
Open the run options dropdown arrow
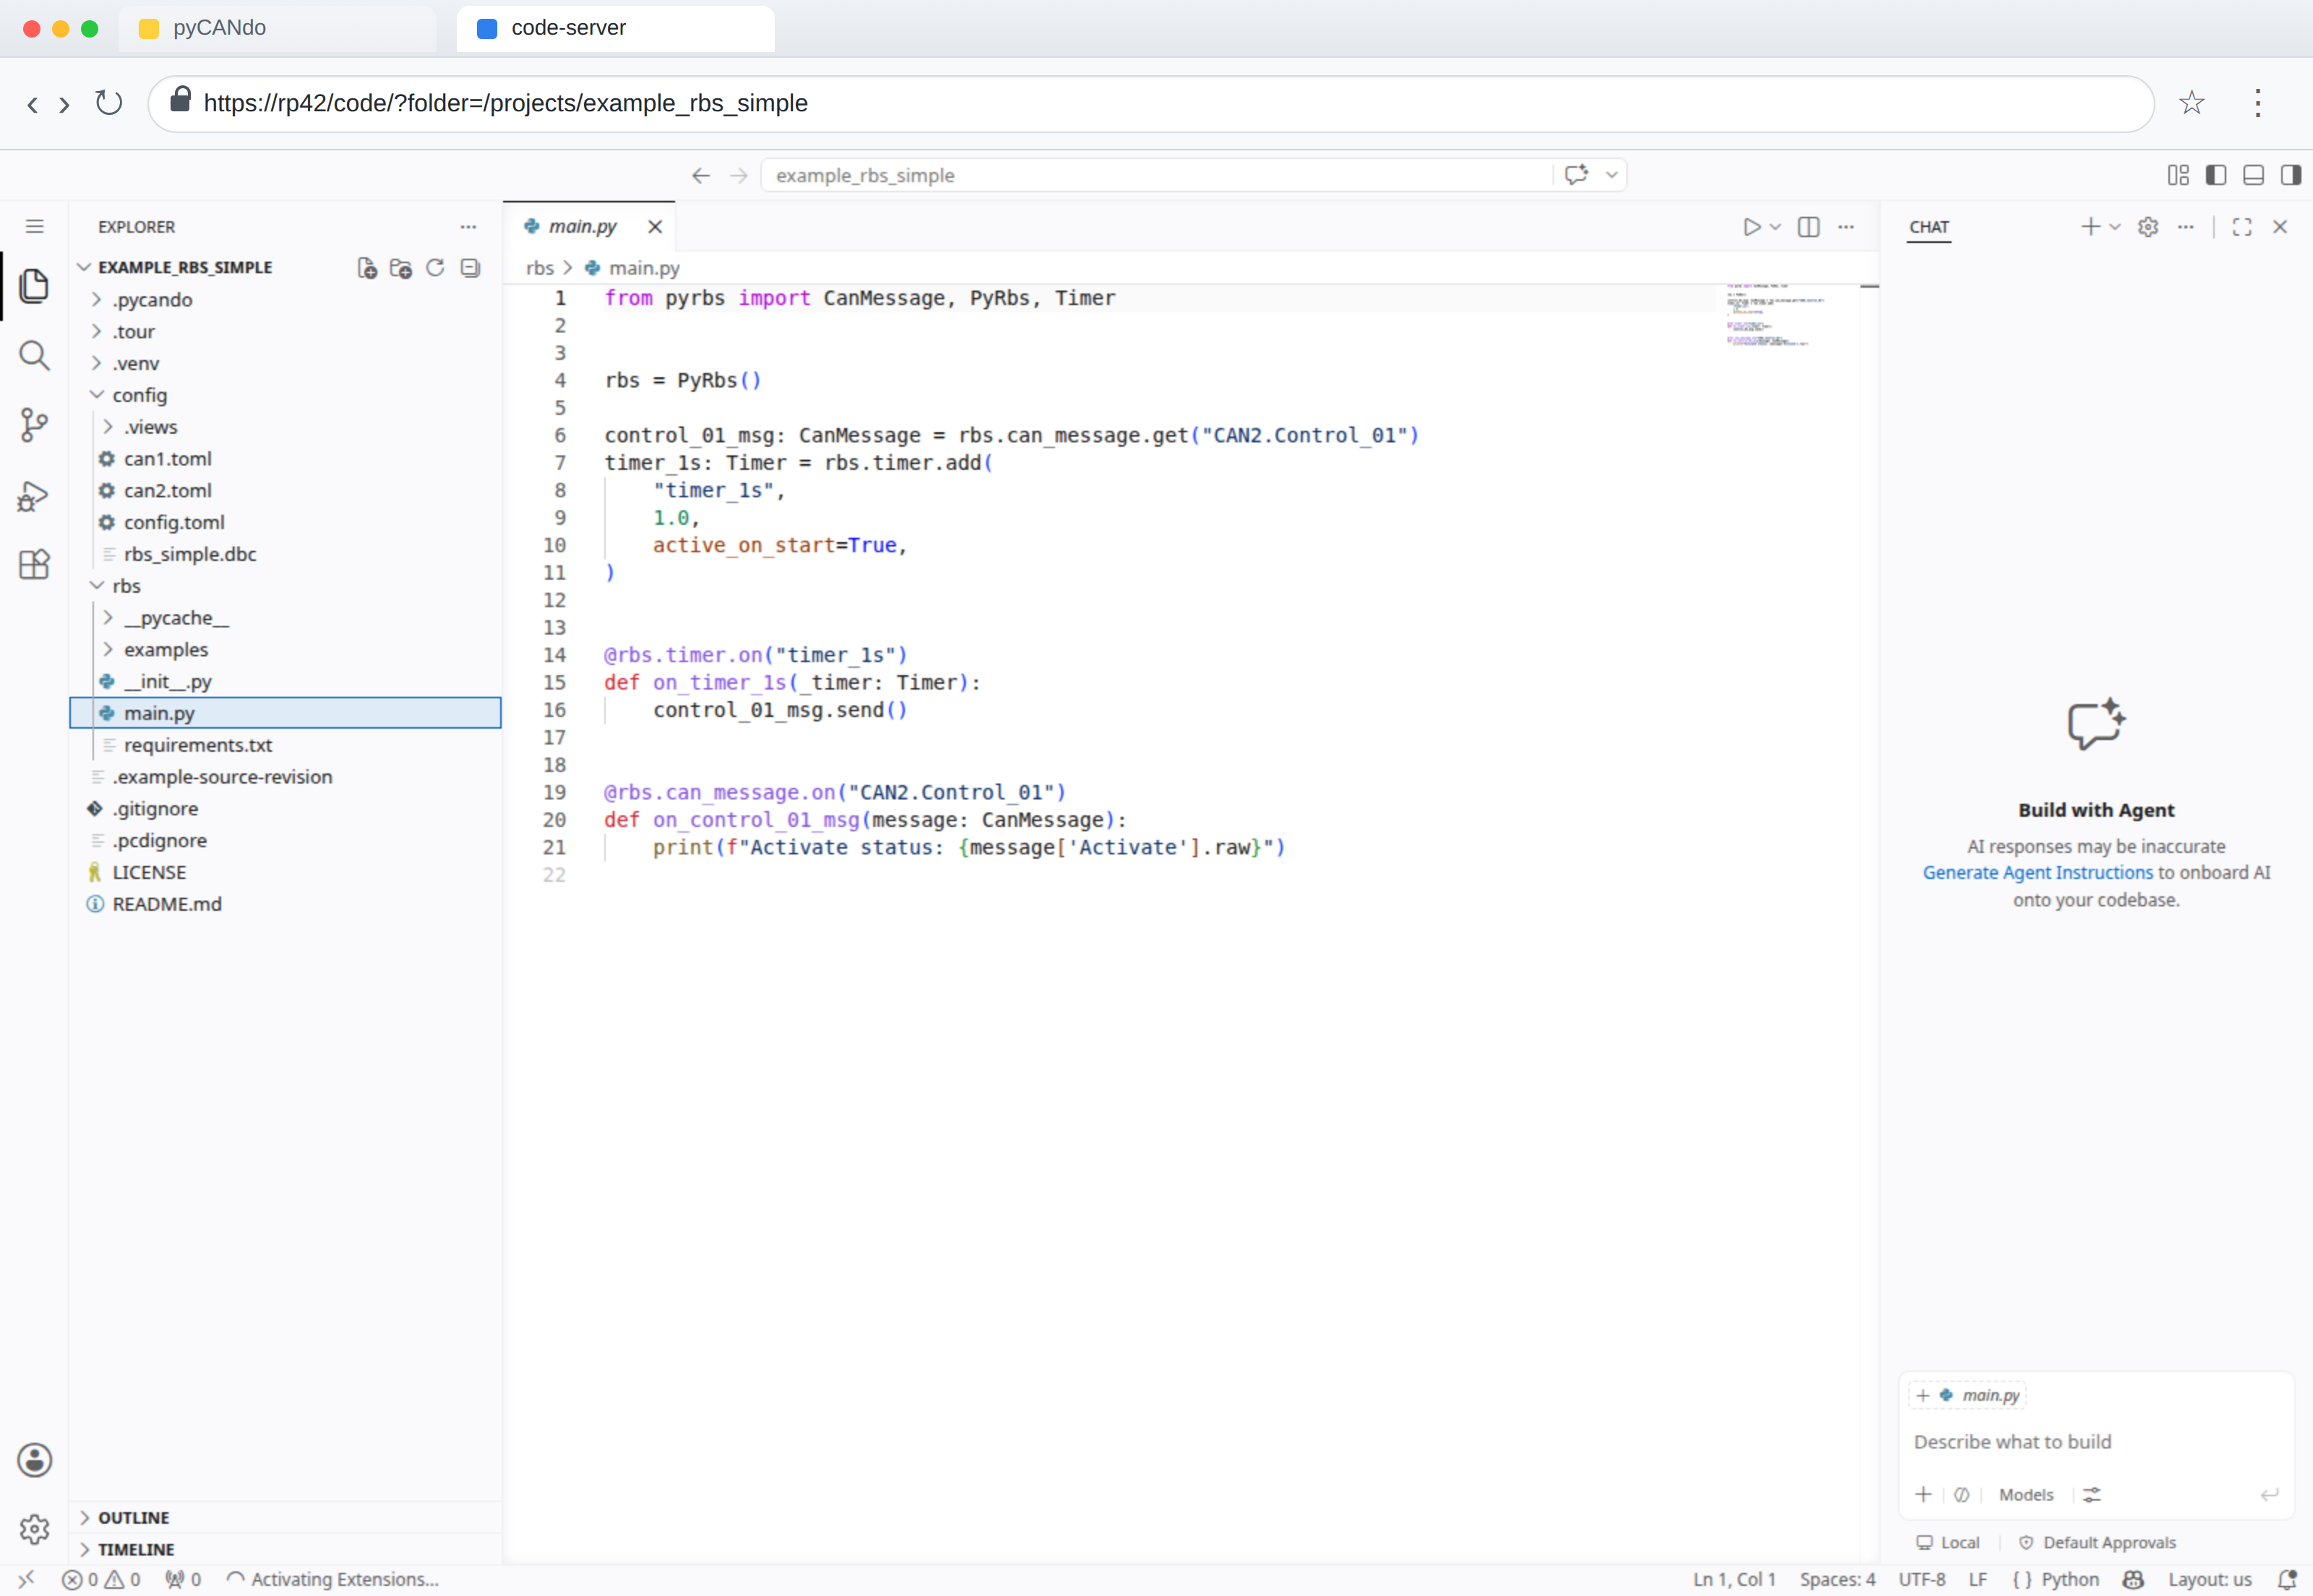click(1775, 227)
